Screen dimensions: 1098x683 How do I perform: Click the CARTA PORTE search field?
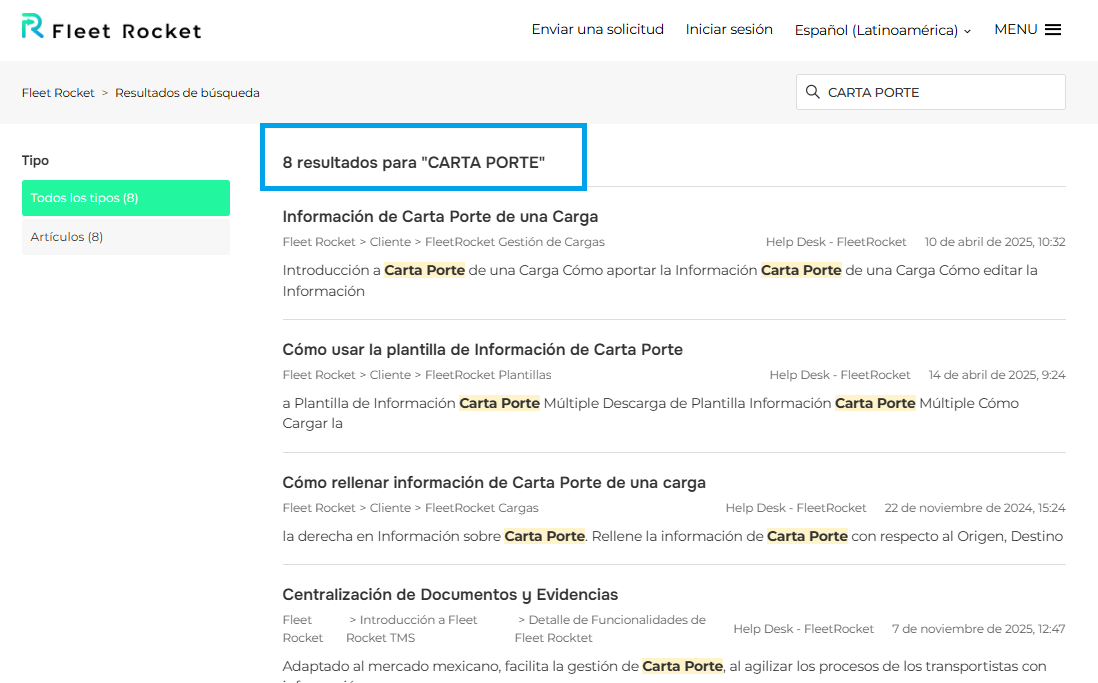click(x=931, y=92)
